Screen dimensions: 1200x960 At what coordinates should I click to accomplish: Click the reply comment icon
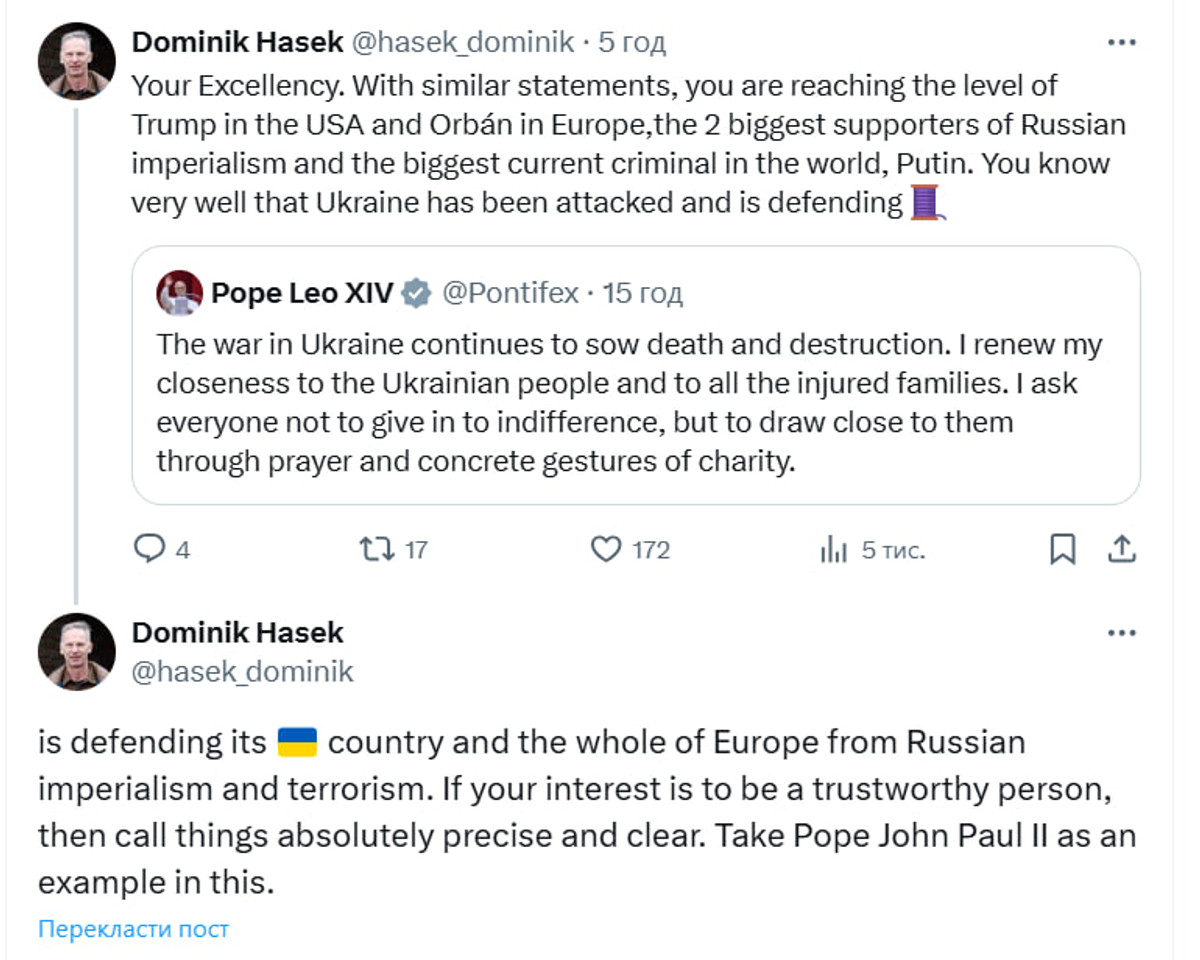[x=148, y=549]
